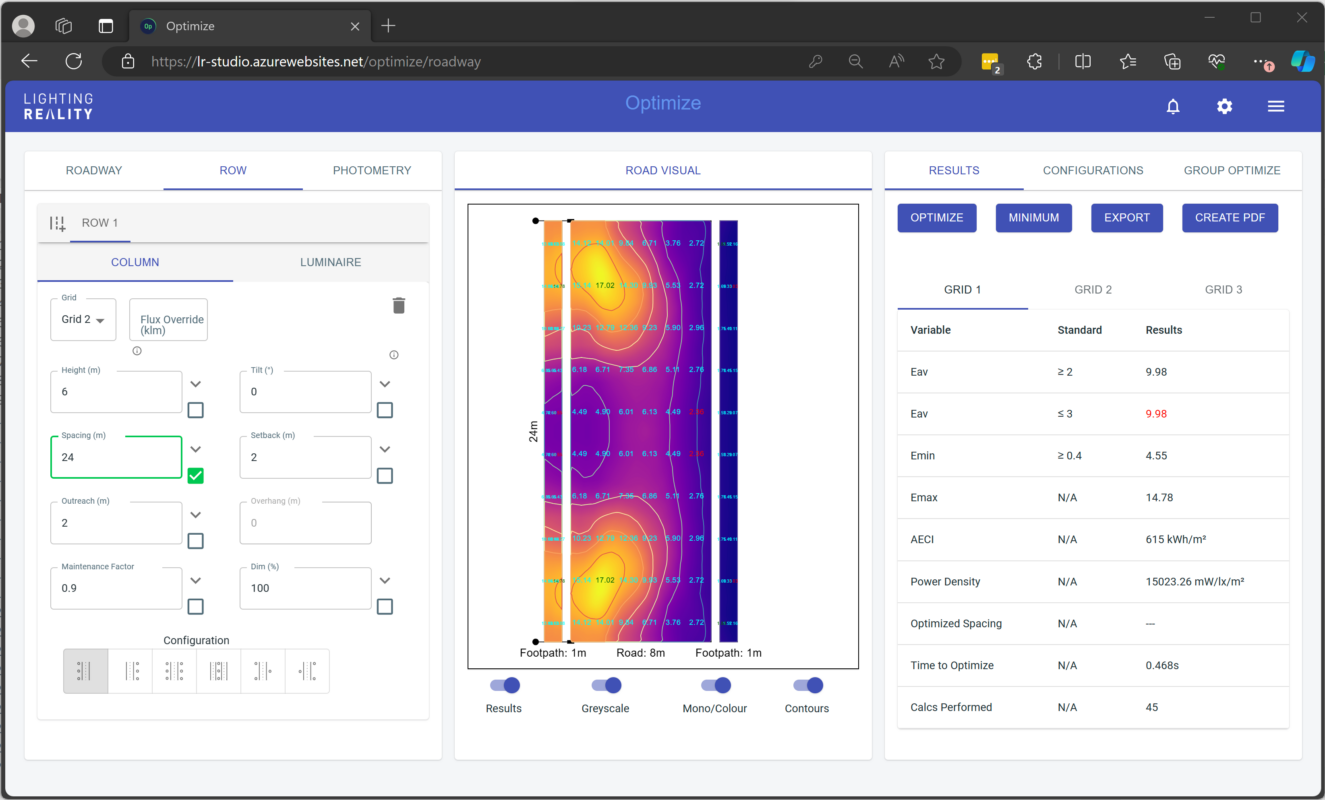The image size is (1325, 800).
Task: Click the CREATE PDF button
Action: click(x=1229, y=217)
